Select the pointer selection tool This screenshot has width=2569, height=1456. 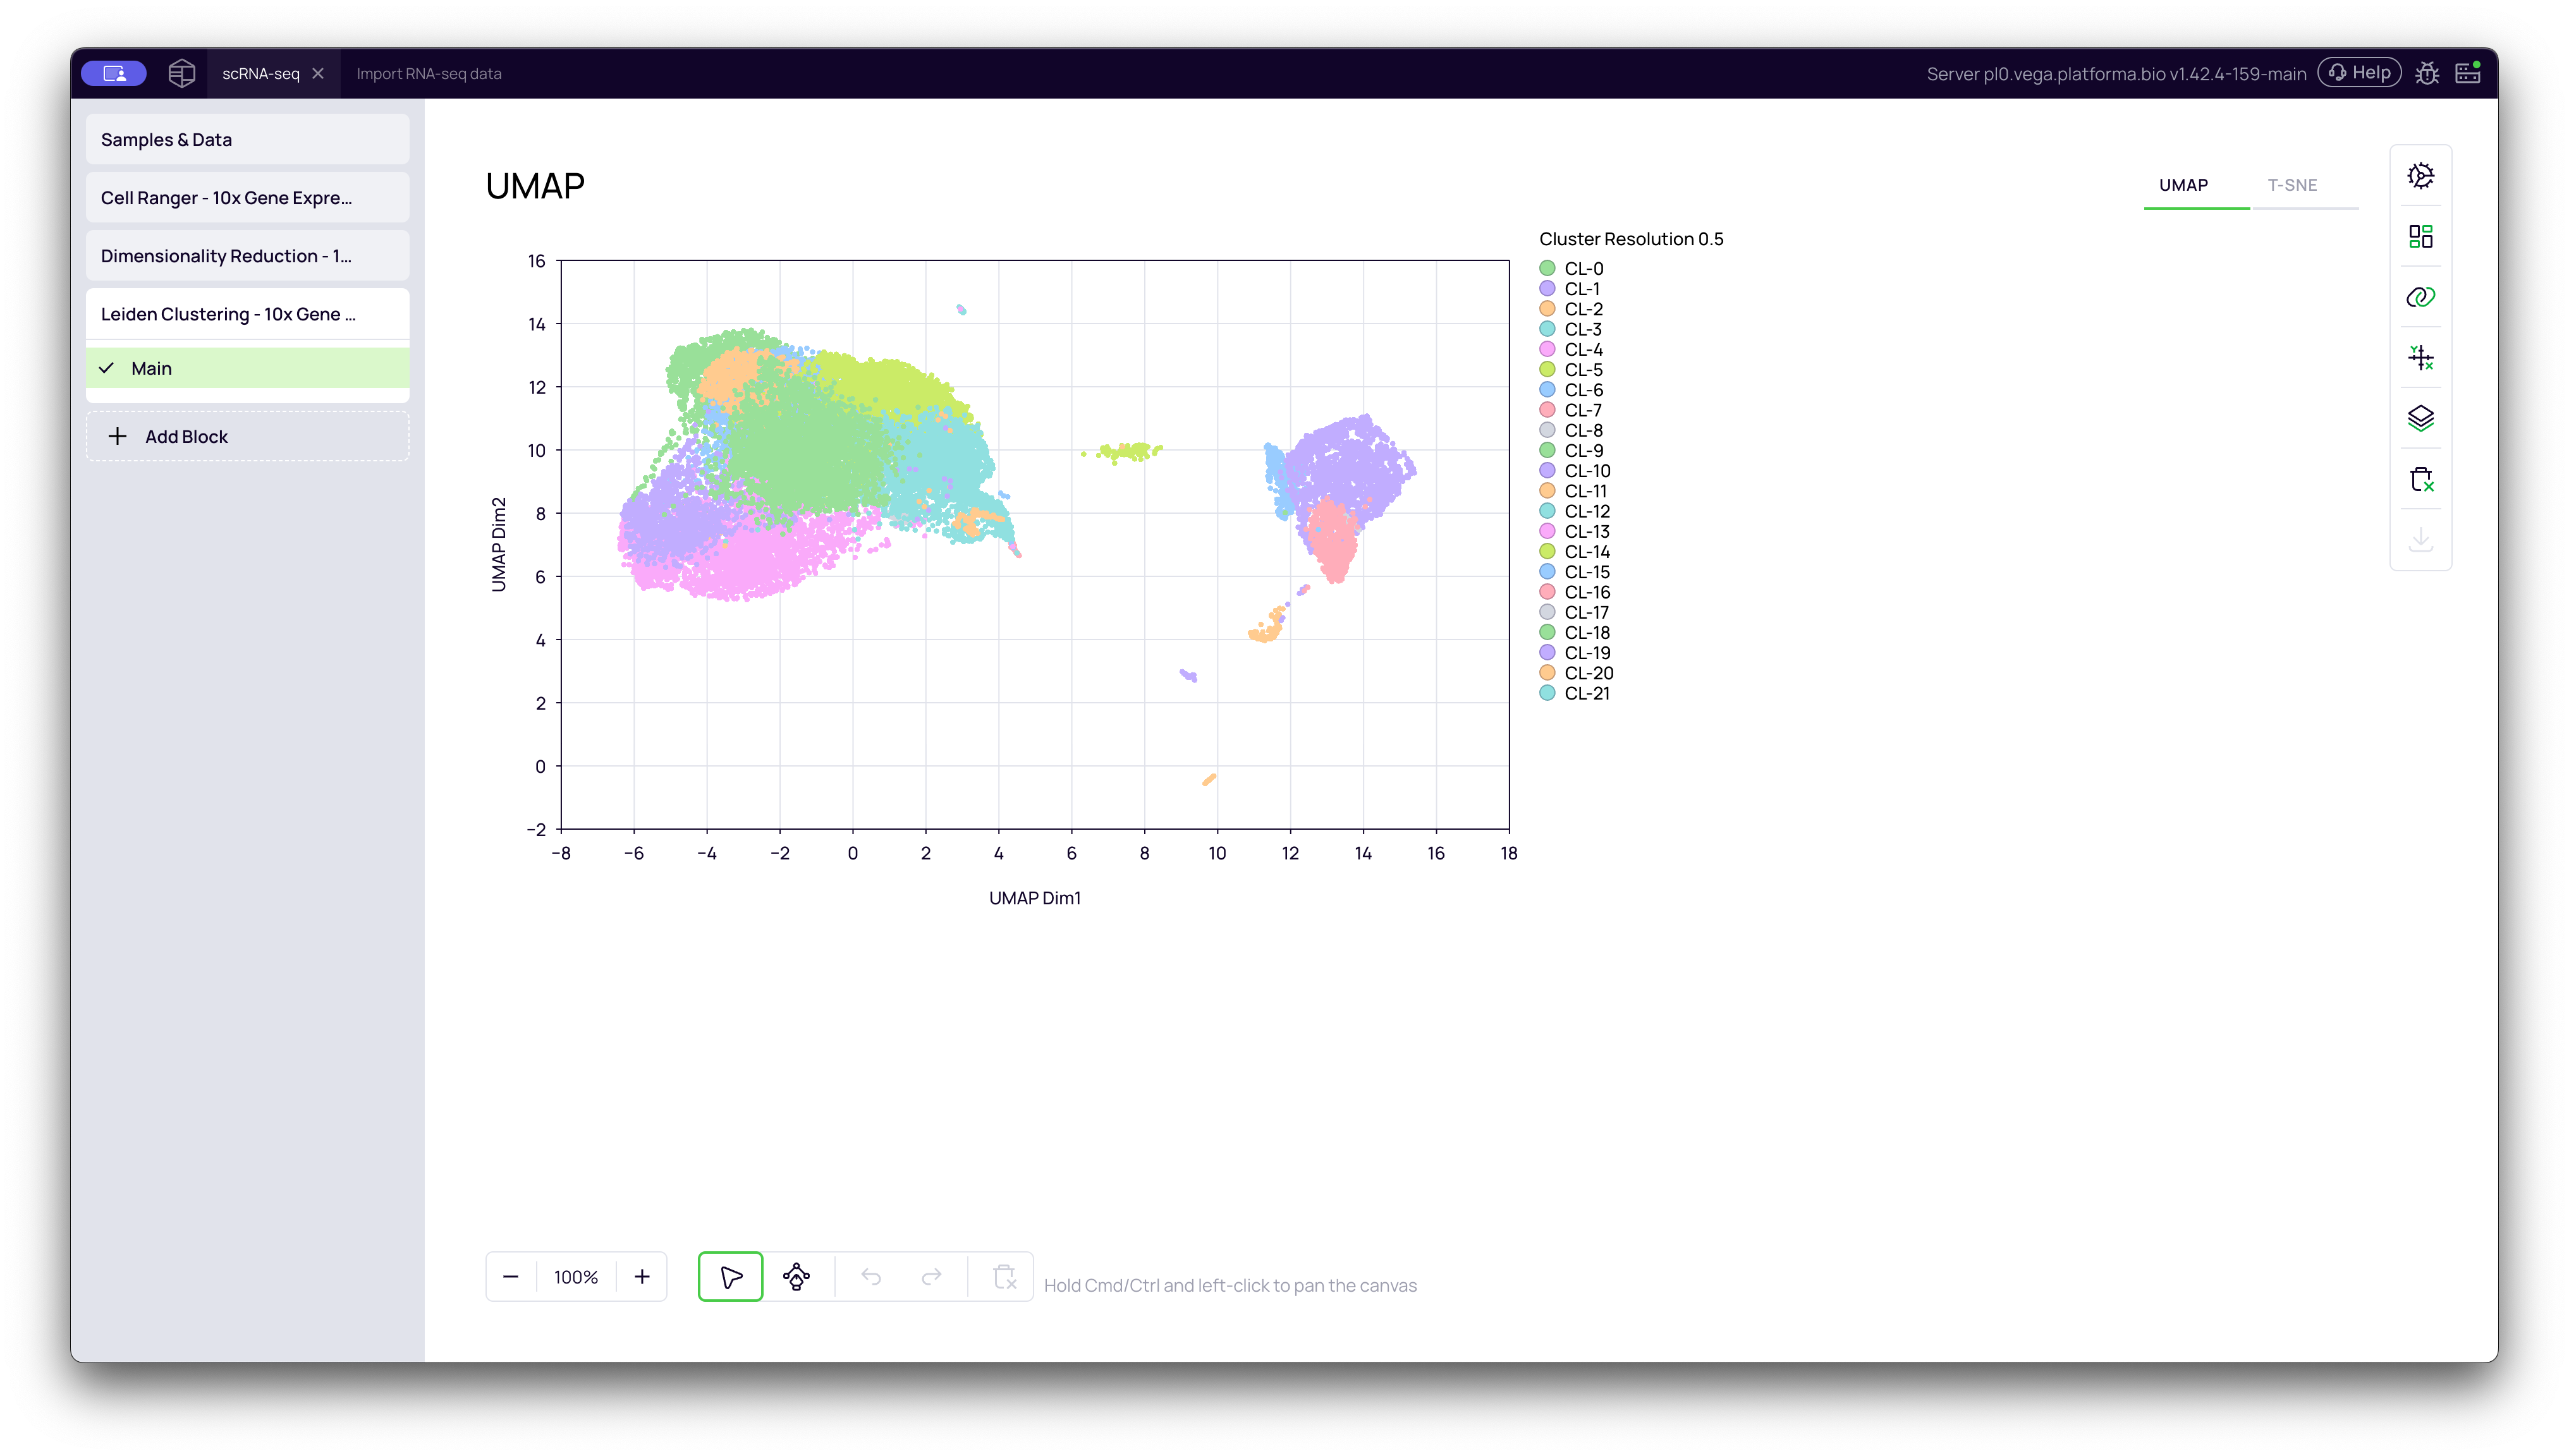730,1277
